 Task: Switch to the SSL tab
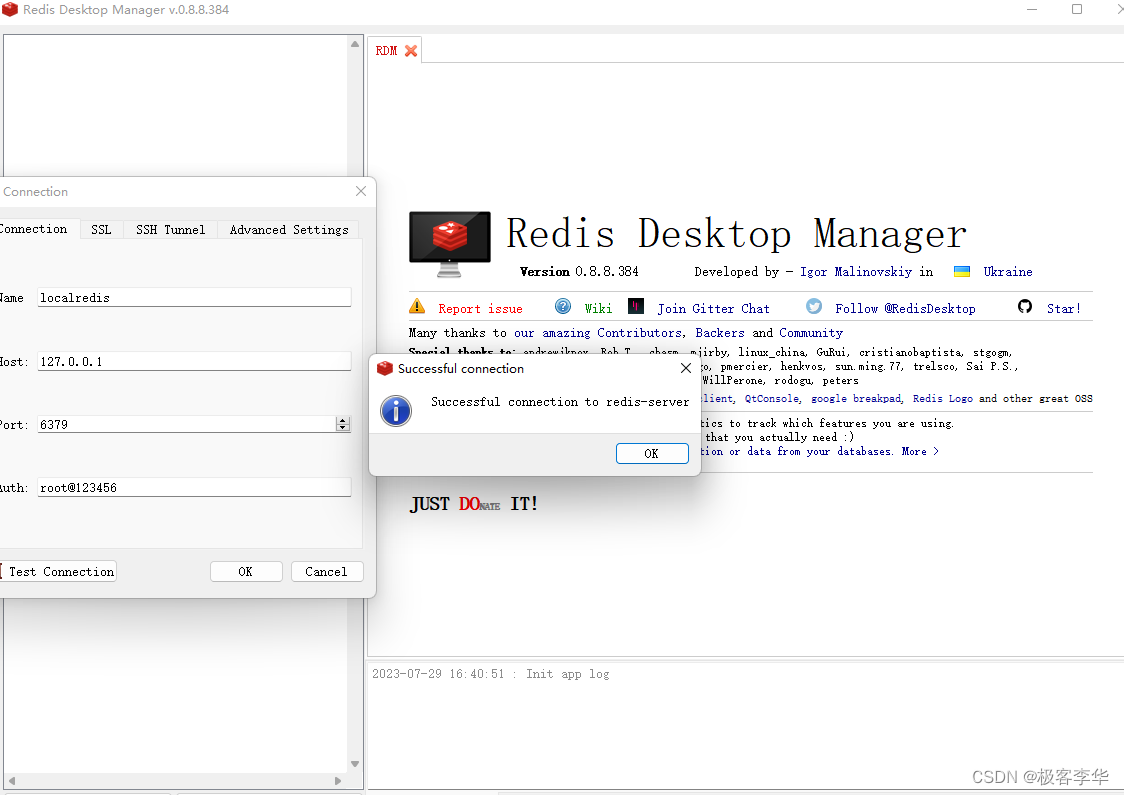point(101,229)
